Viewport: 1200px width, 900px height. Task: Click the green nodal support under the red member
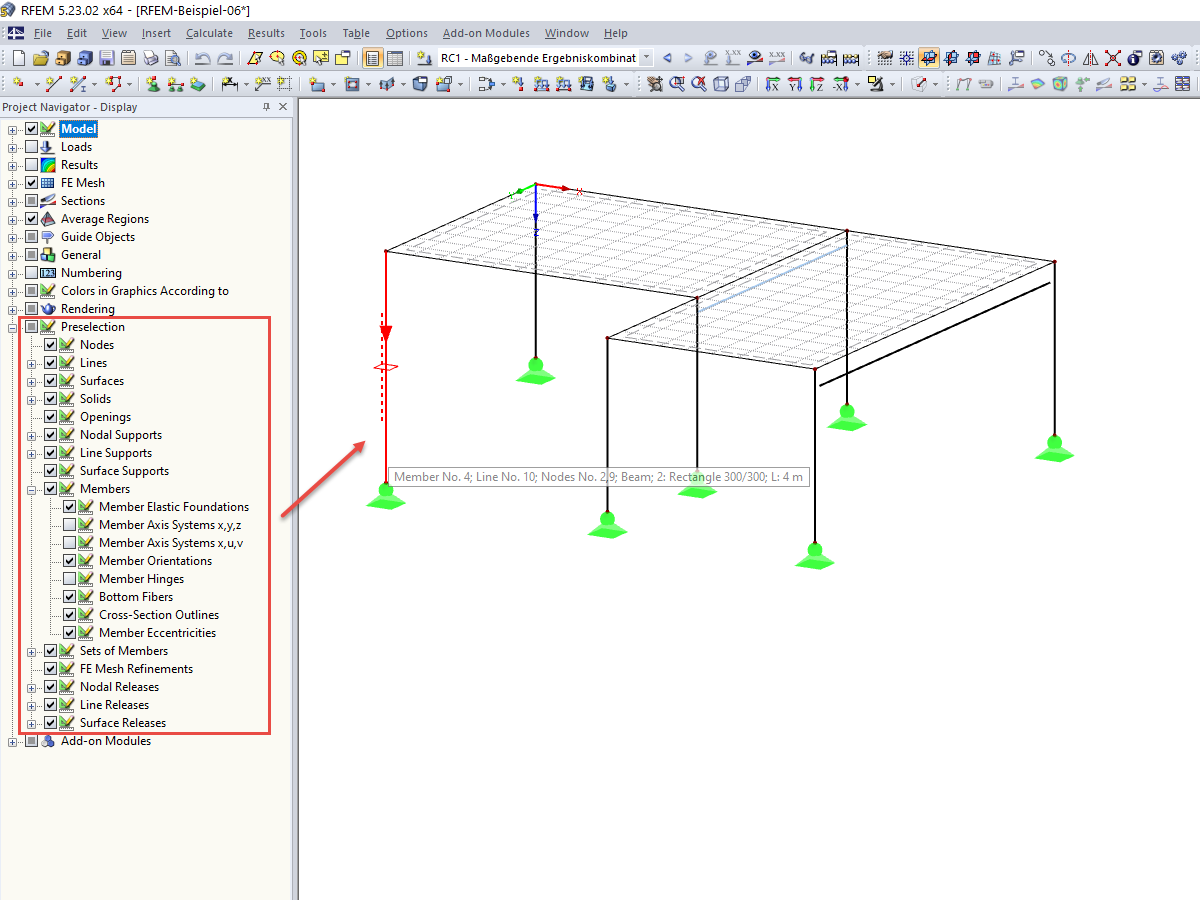click(386, 495)
